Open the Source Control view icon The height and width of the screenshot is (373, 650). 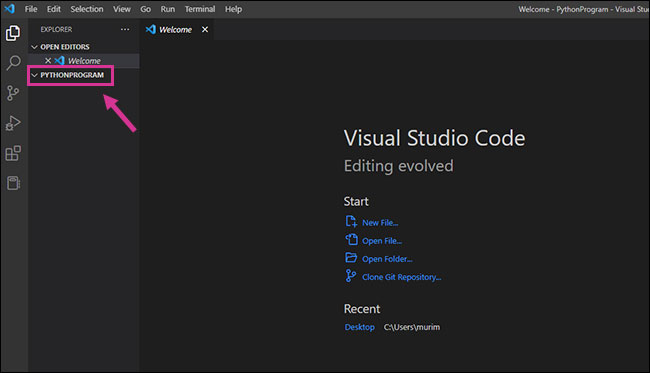(13, 93)
